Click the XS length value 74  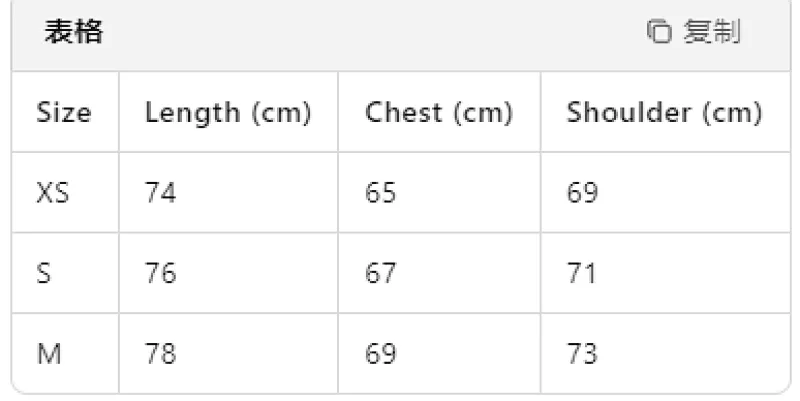click(160, 193)
